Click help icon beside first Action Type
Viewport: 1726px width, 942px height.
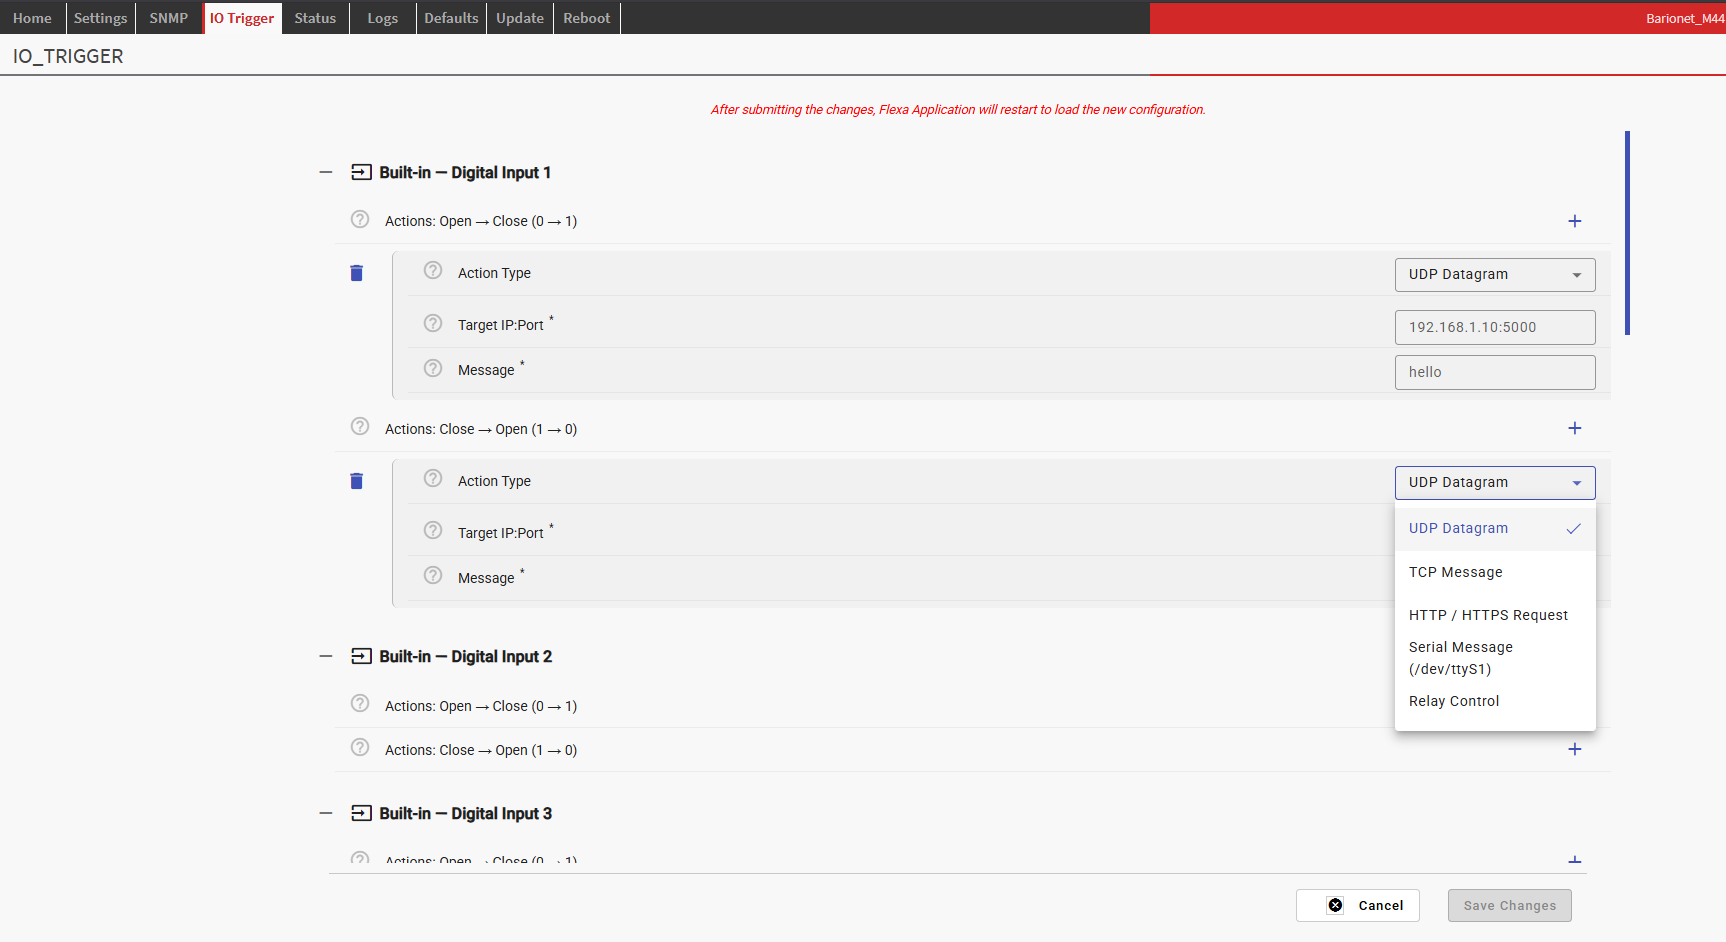coord(433,271)
